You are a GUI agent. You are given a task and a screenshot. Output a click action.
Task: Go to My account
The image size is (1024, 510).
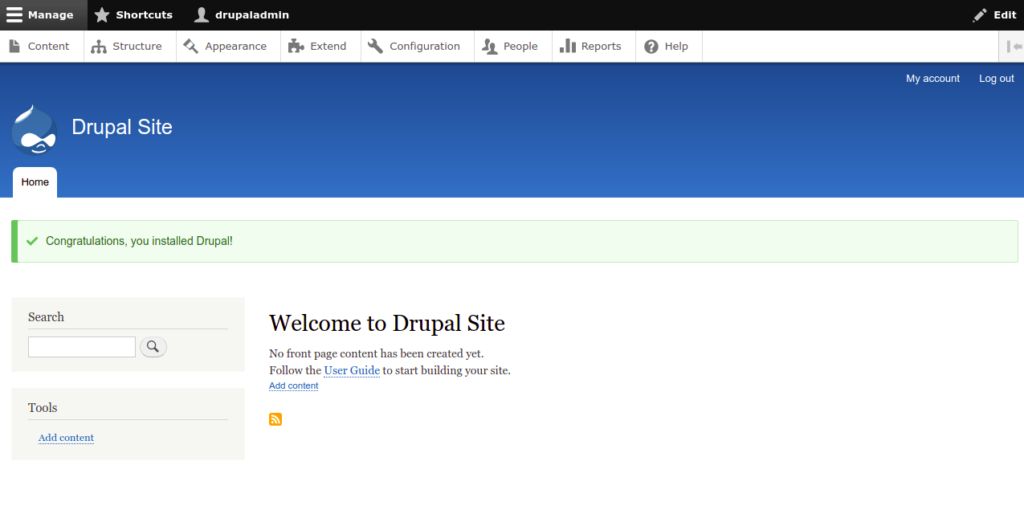933,78
